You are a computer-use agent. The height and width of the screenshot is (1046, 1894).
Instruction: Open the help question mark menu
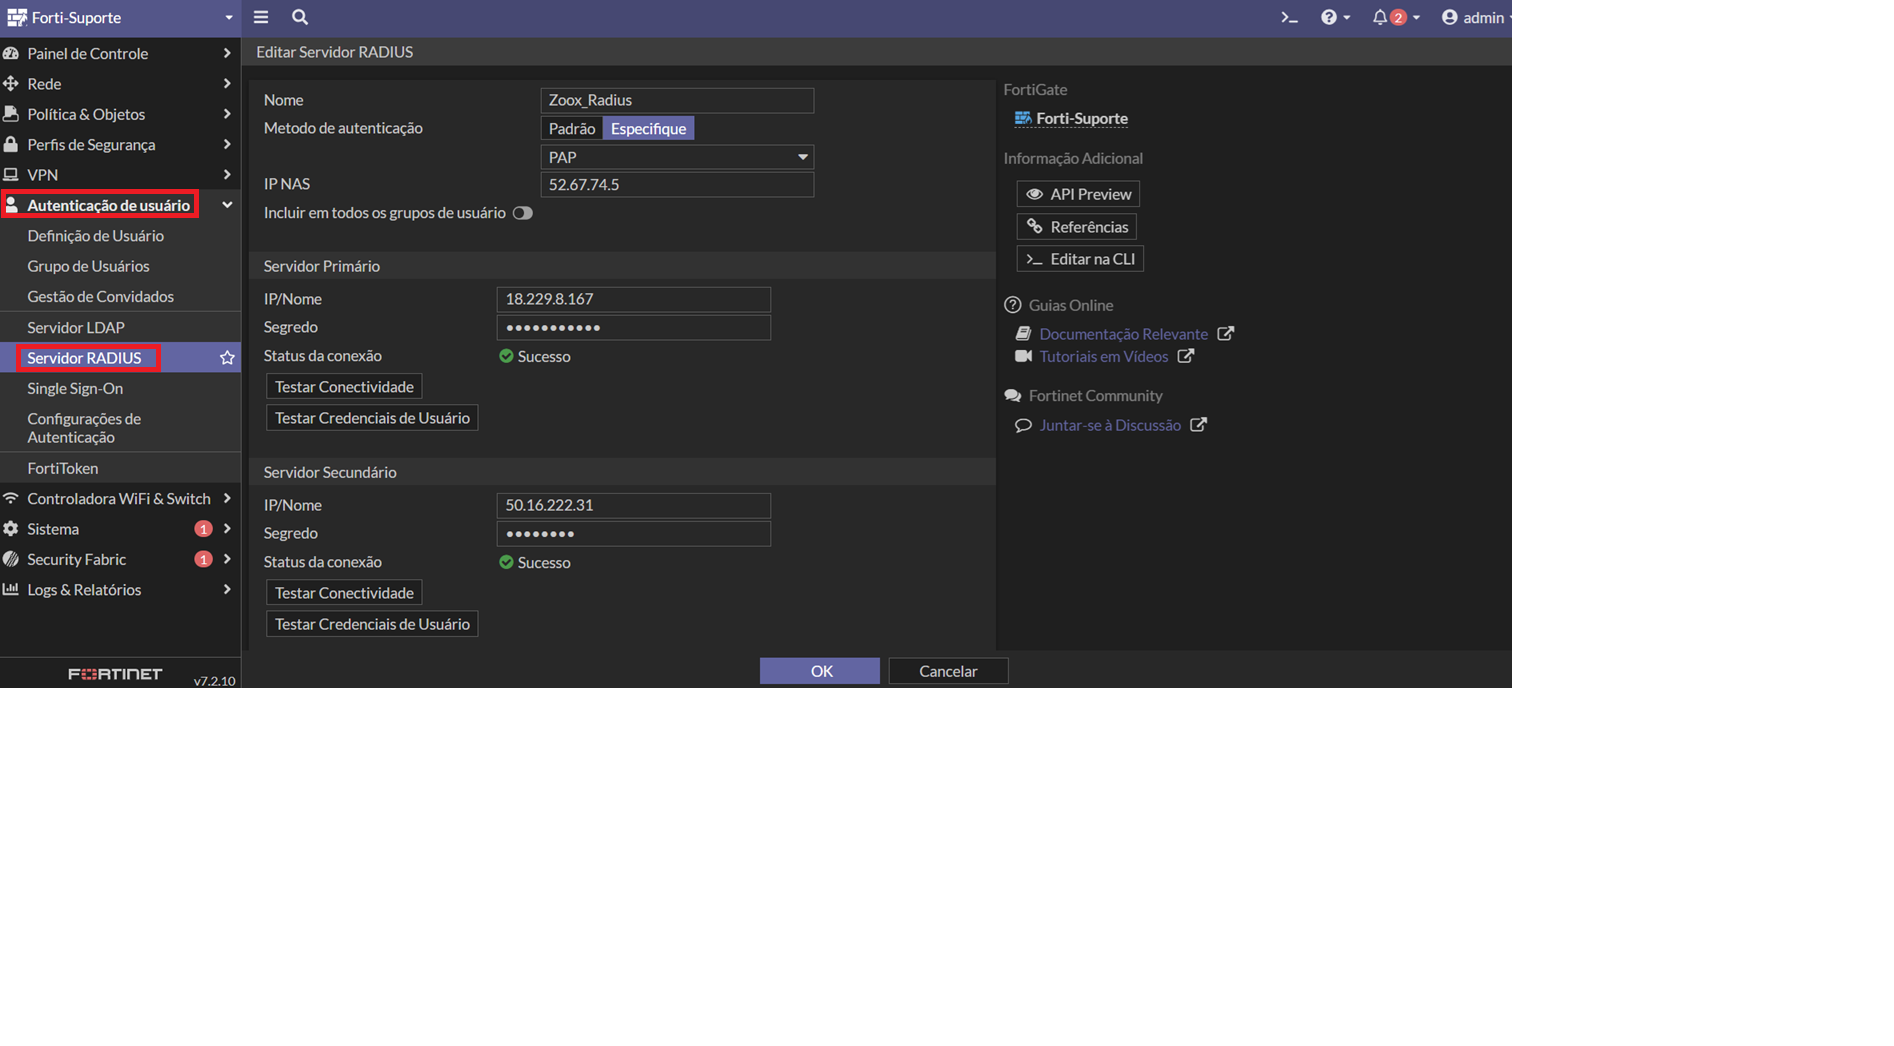(1335, 18)
